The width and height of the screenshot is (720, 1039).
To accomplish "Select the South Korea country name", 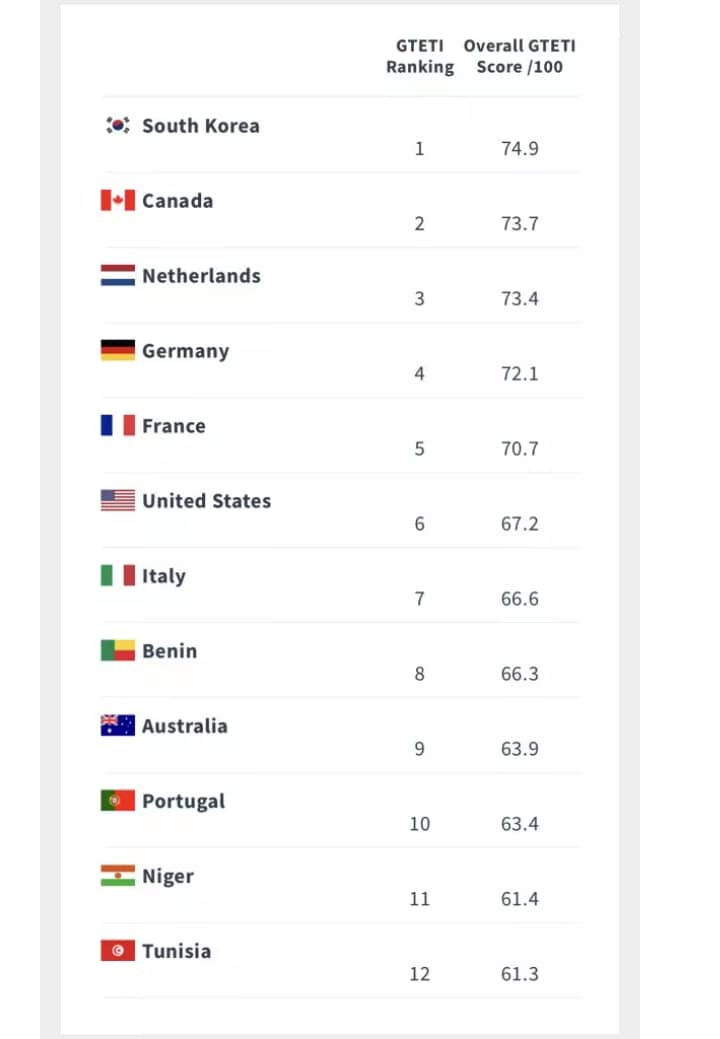I will point(201,126).
